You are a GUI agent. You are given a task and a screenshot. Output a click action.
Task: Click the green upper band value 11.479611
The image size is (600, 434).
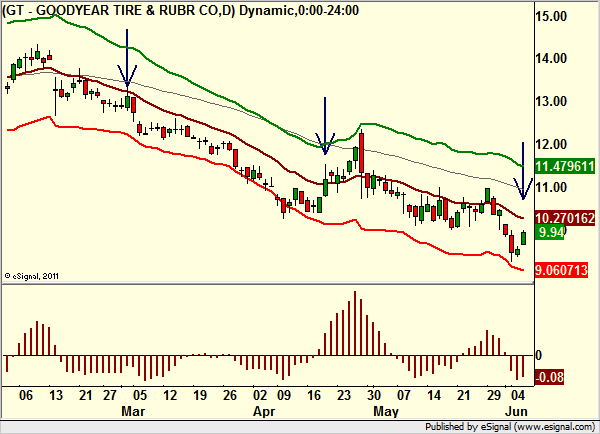[564, 166]
